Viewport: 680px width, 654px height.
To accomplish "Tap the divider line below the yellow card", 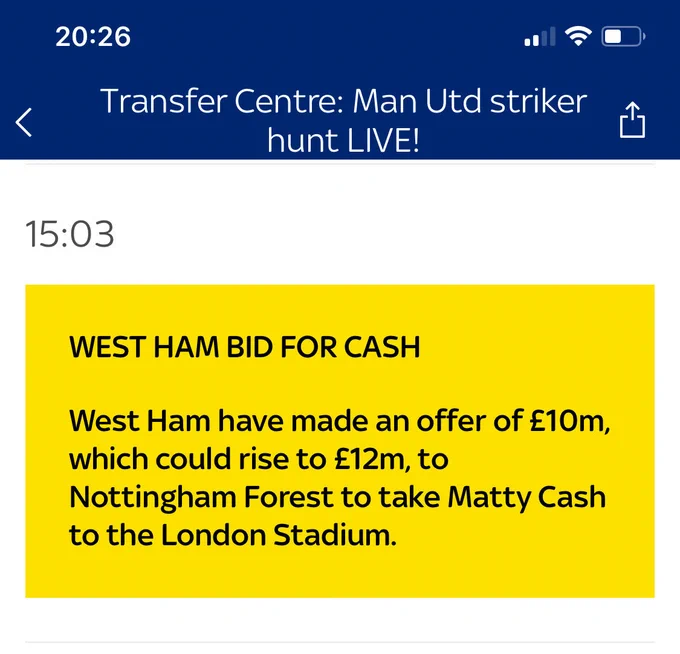I will (x=340, y=642).
